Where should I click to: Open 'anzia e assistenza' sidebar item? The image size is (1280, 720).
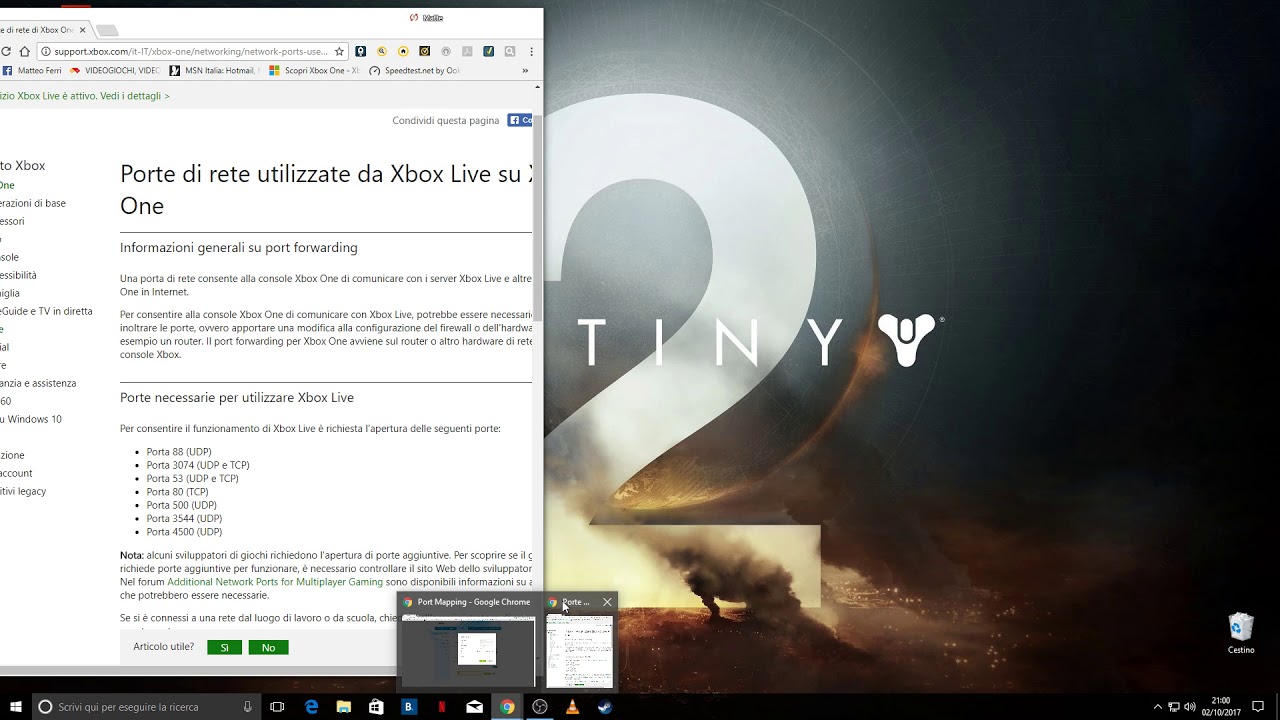coord(38,383)
